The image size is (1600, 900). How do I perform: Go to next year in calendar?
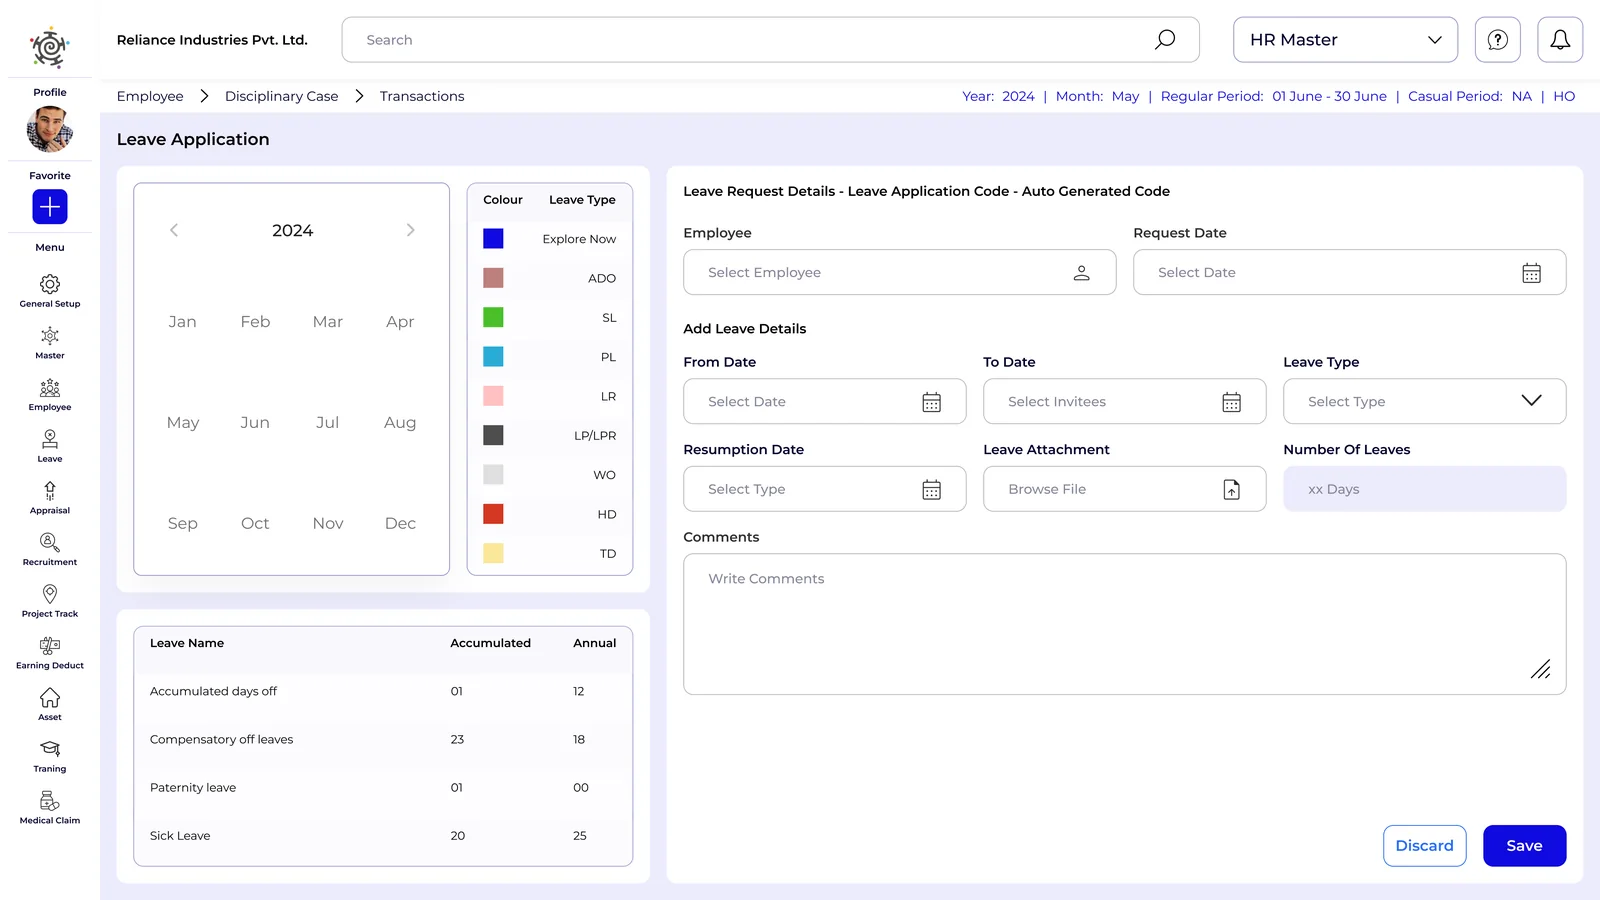pos(410,230)
